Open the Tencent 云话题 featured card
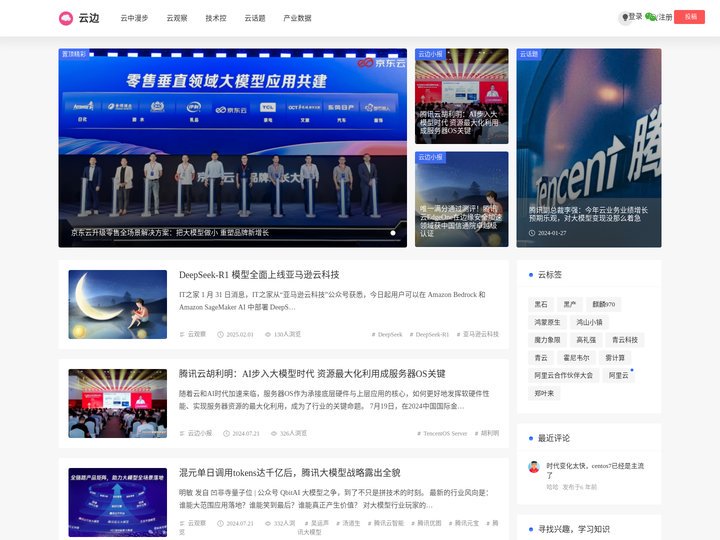This screenshot has height=540, width=720. point(589,148)
